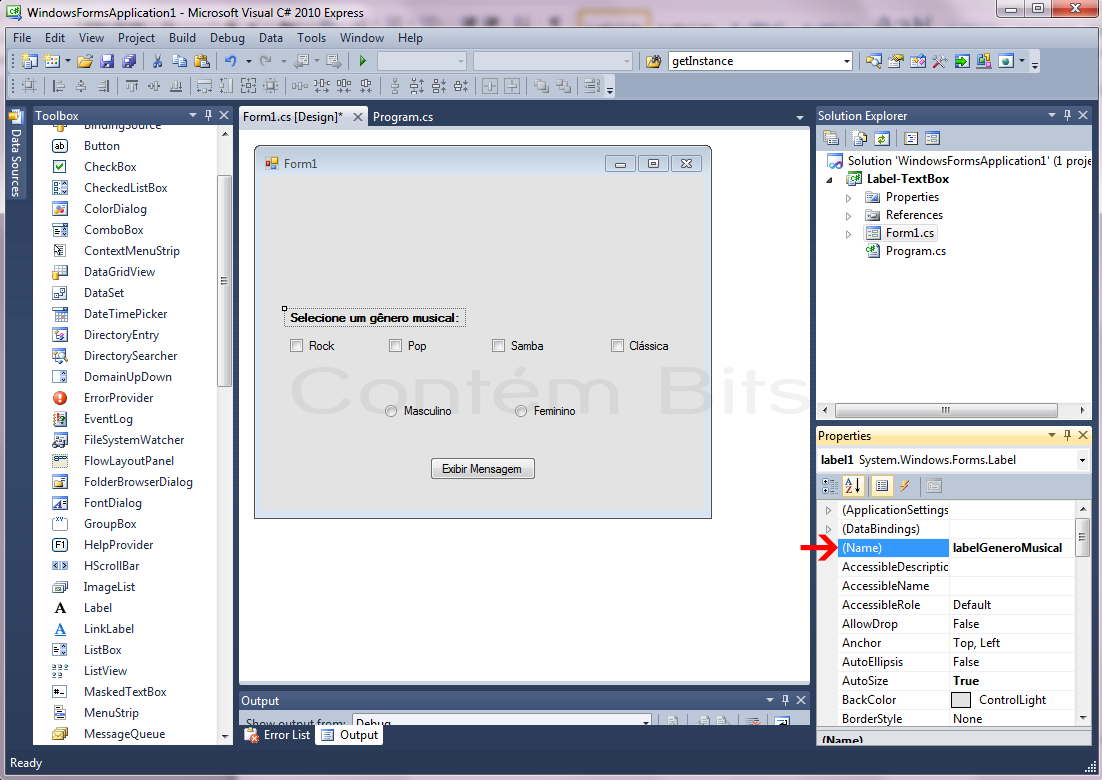Click the Paste clipboard icon

(202, 61)
